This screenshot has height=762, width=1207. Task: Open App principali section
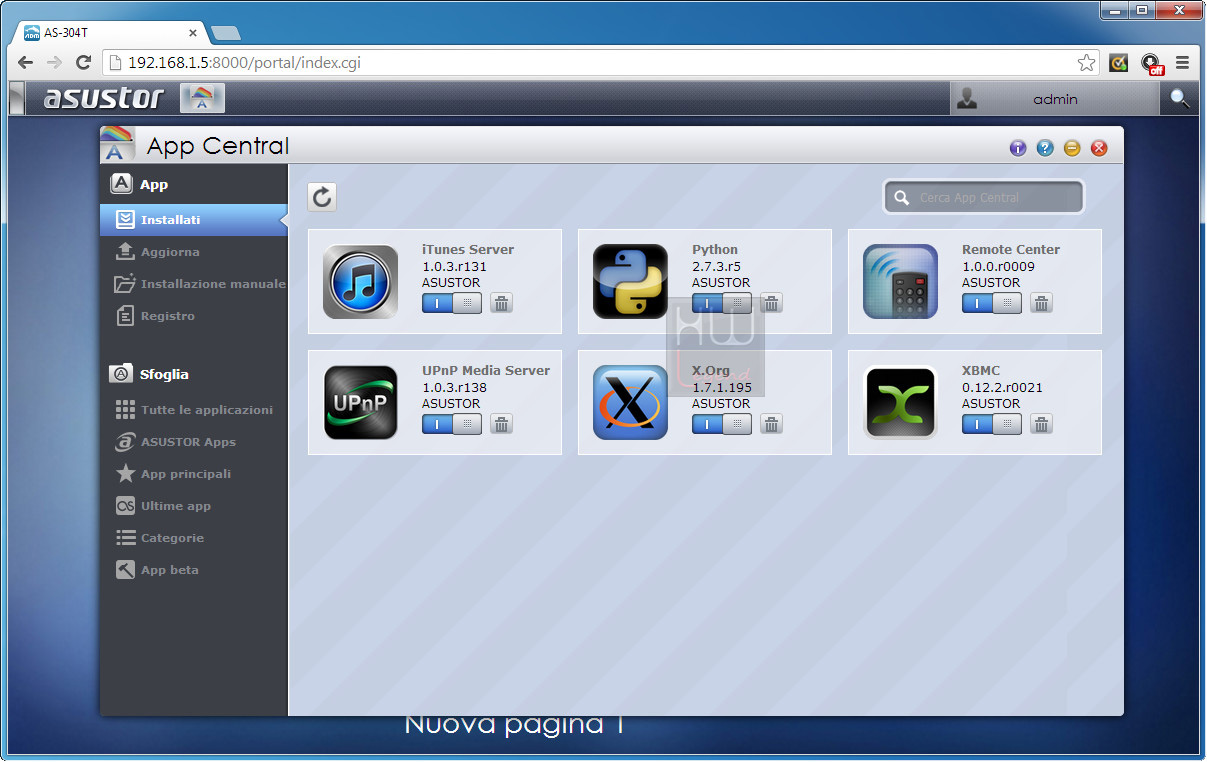click(194, 474)
